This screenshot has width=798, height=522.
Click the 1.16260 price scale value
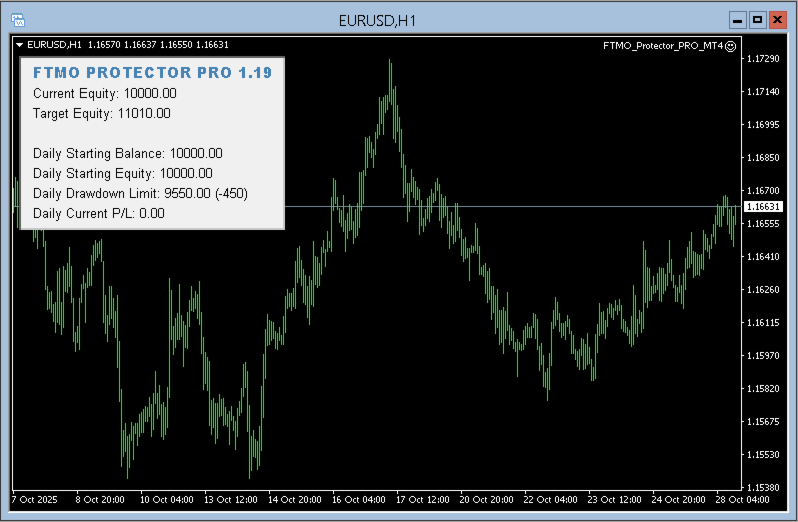point(763,290)
